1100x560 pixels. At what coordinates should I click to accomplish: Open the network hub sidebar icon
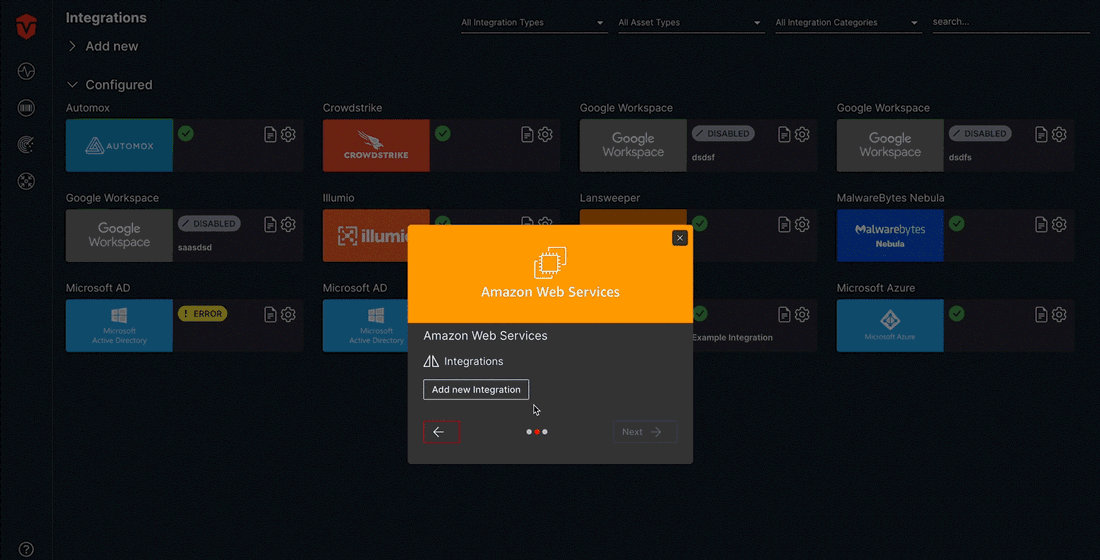click(x=26, y=181)
